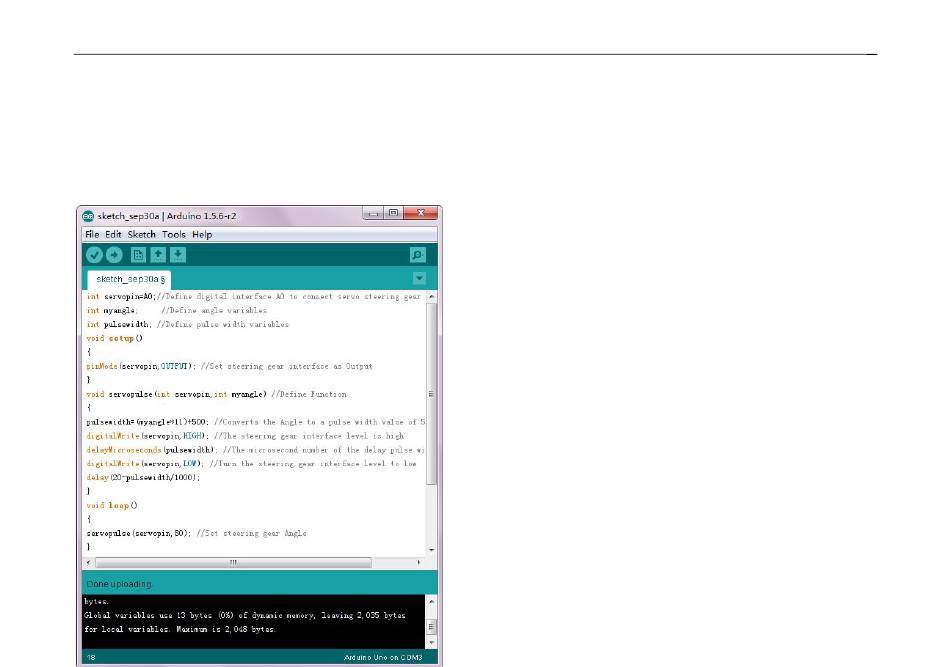Click the 'digitalWrite(servopin,HIGH);' line

click(245, 436)
